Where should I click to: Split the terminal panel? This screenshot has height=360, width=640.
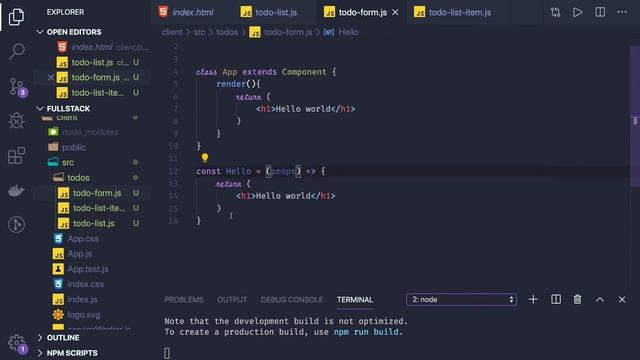[x=556, y=300]
